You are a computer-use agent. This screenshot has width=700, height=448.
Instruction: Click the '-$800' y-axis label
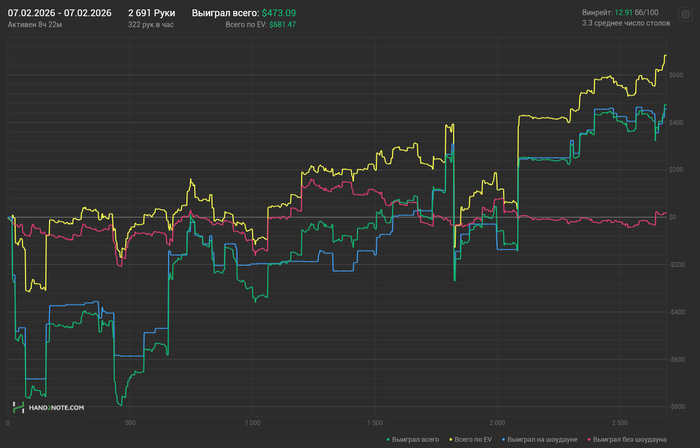676,407
